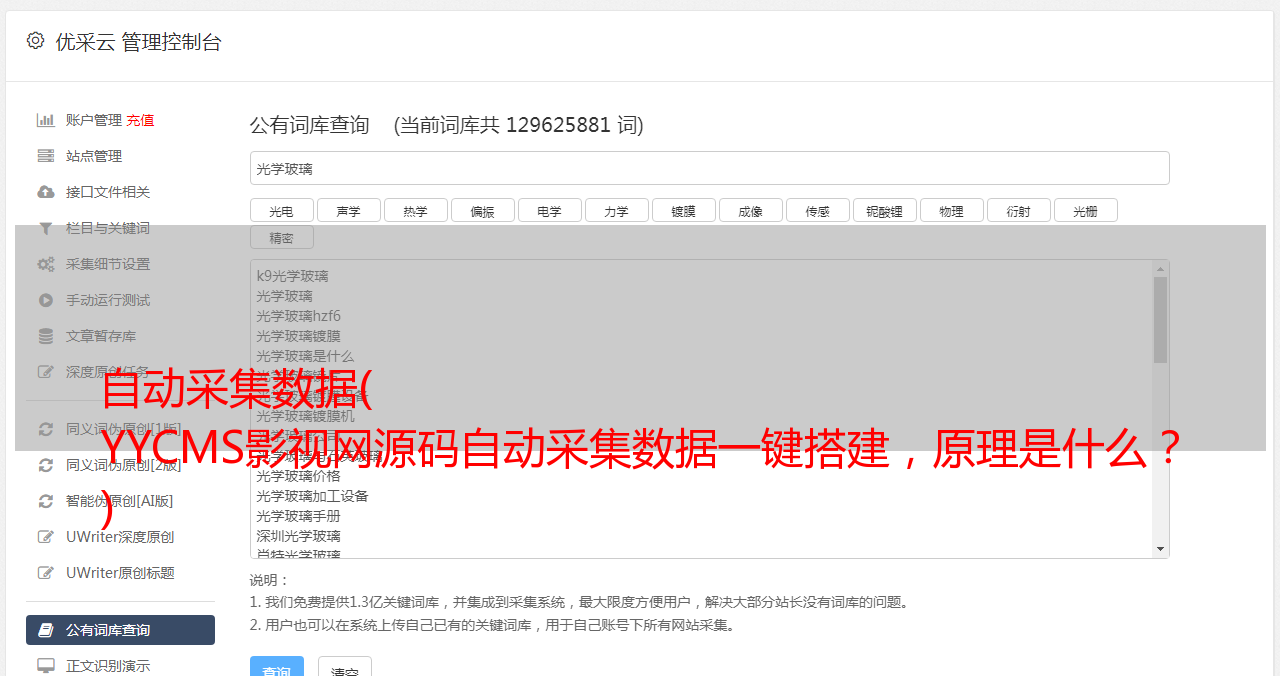Click the gear icon beside 优采云 管理控制台
The image size is (1280, 676).
(x=36, y=41)
